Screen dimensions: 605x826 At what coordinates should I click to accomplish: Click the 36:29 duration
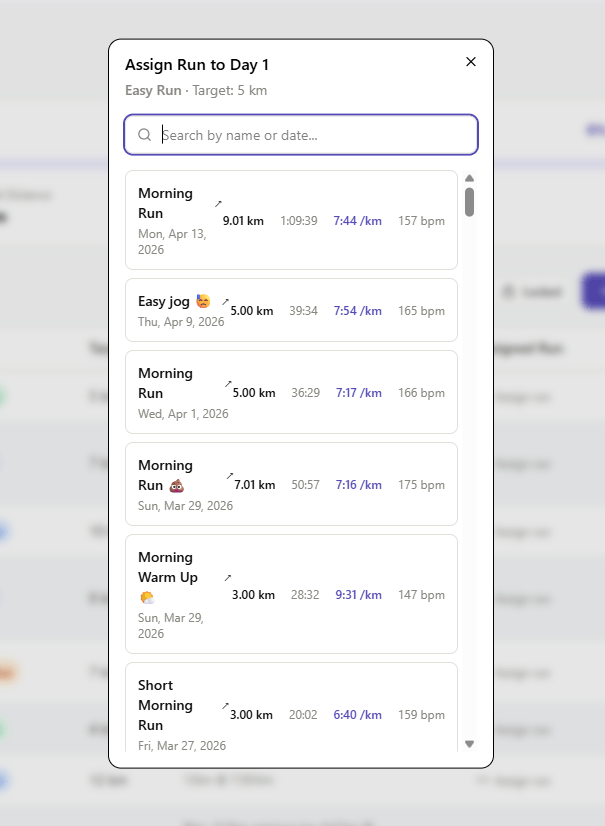(306, 392)
